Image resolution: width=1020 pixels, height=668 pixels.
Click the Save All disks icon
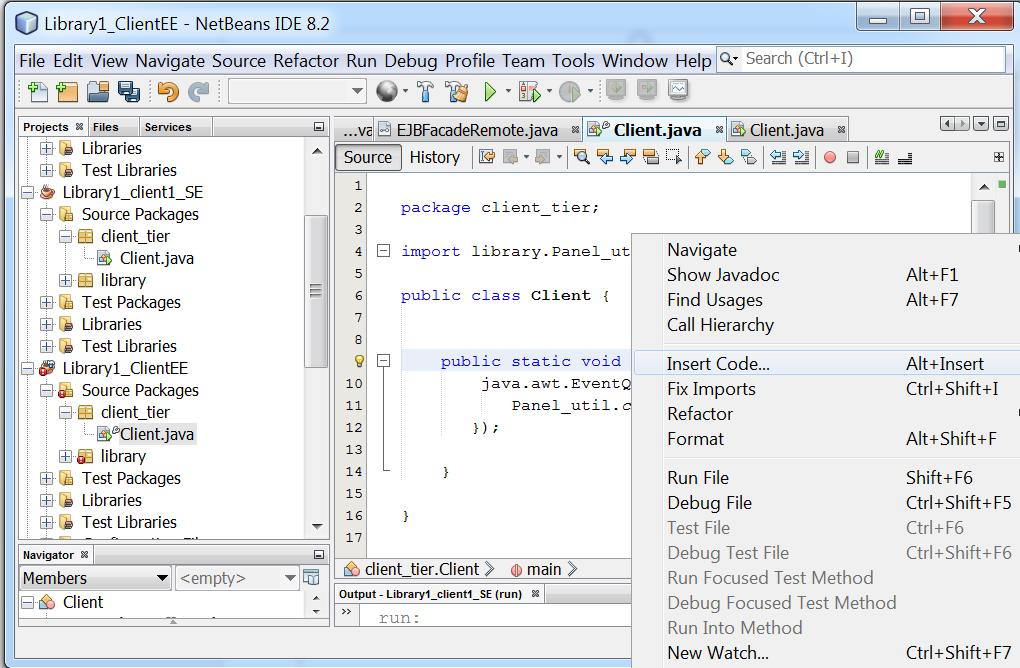(x=129, y=92)
